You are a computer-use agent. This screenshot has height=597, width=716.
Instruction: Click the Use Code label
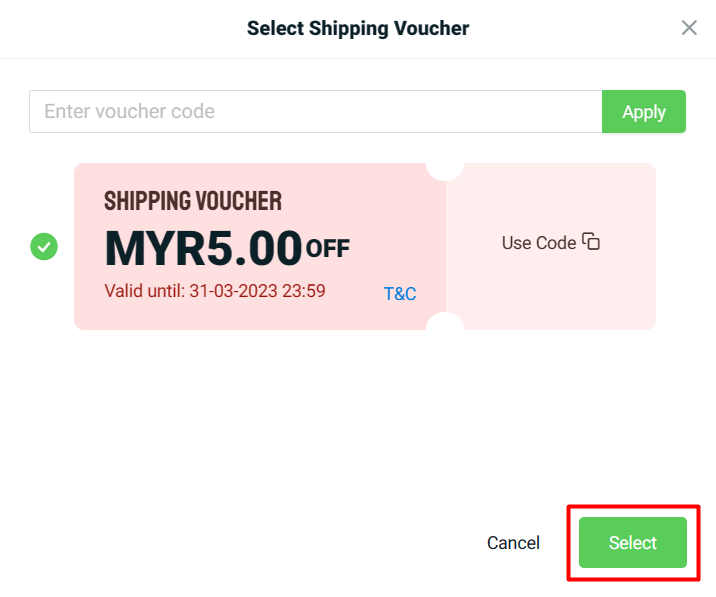[539, 243]
